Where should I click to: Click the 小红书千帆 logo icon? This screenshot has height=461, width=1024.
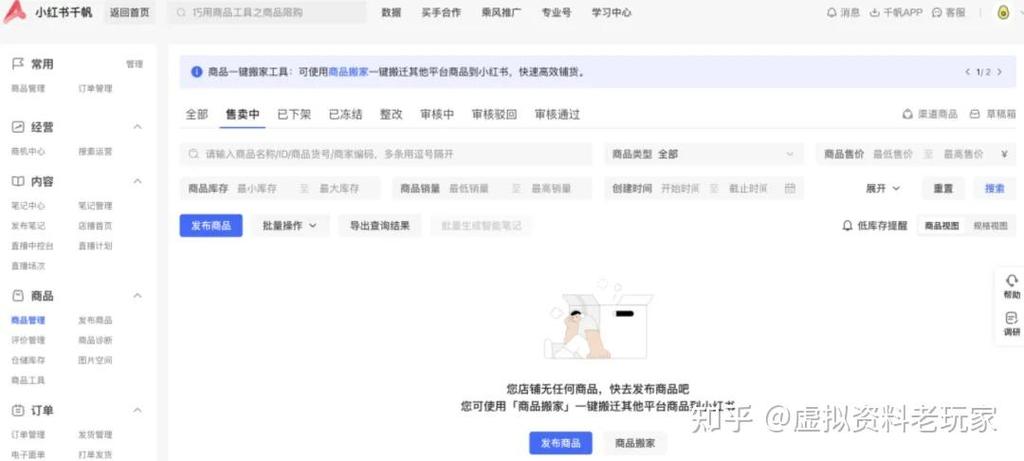[x=15, y=12]
